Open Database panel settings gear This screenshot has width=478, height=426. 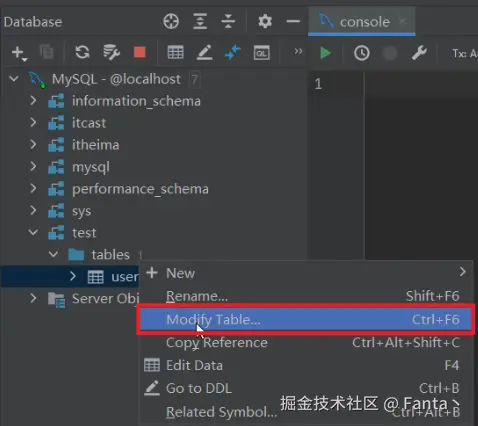coord(265,22)
